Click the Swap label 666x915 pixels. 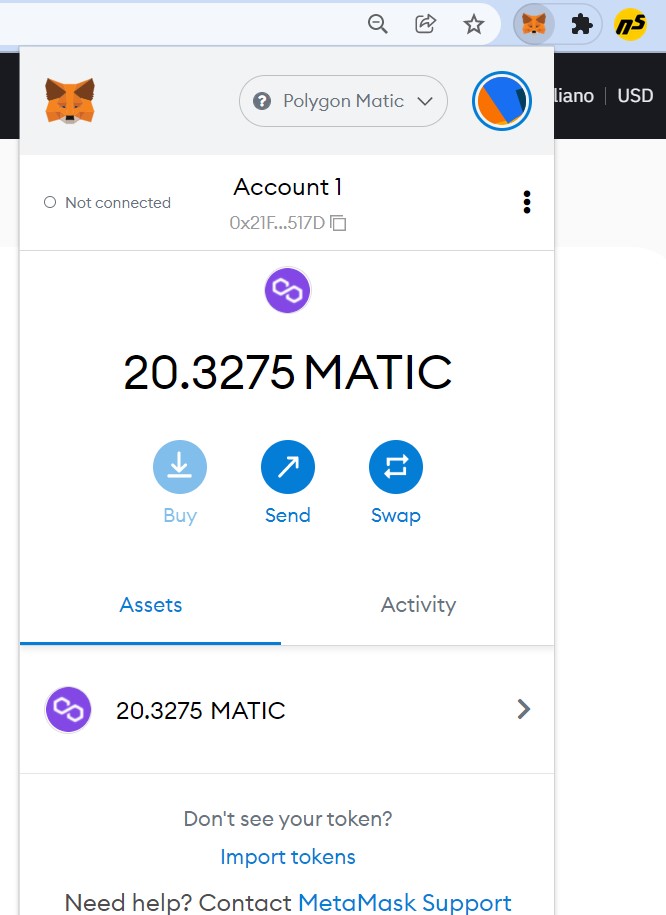396,516
